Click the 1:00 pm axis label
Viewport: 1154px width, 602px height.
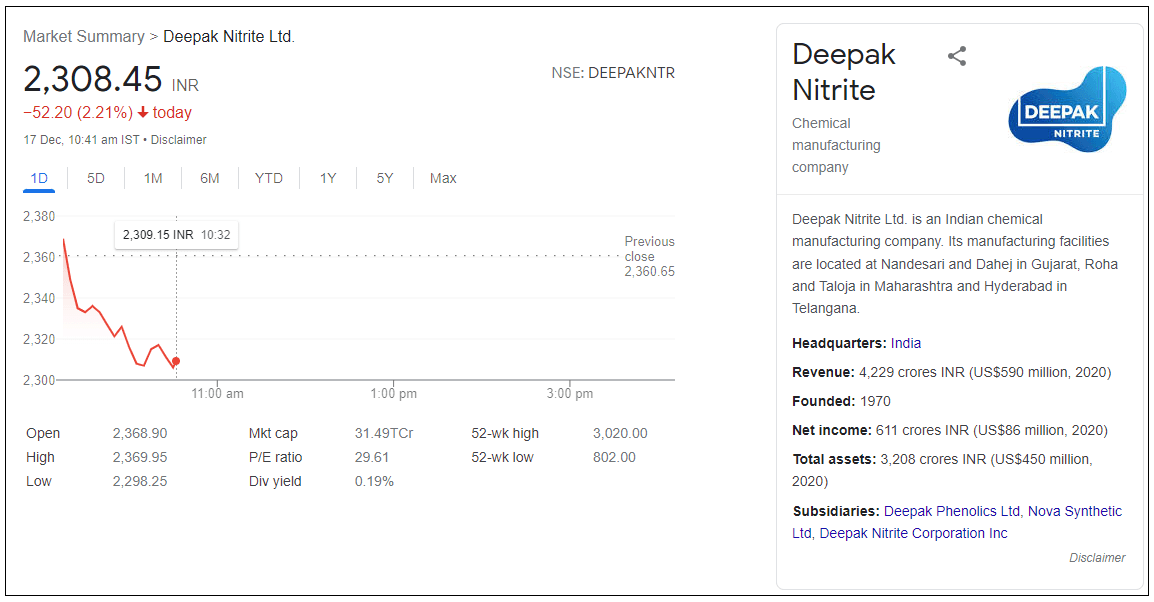393,394
